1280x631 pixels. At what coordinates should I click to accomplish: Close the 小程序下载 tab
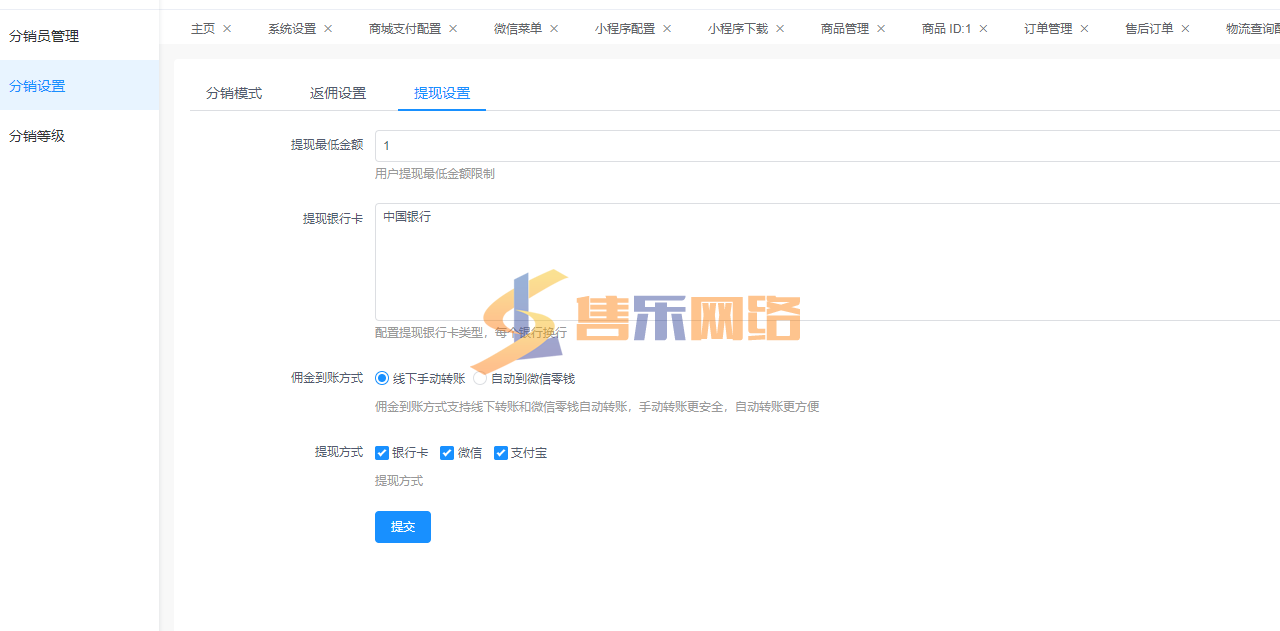[x=780, y=29]
